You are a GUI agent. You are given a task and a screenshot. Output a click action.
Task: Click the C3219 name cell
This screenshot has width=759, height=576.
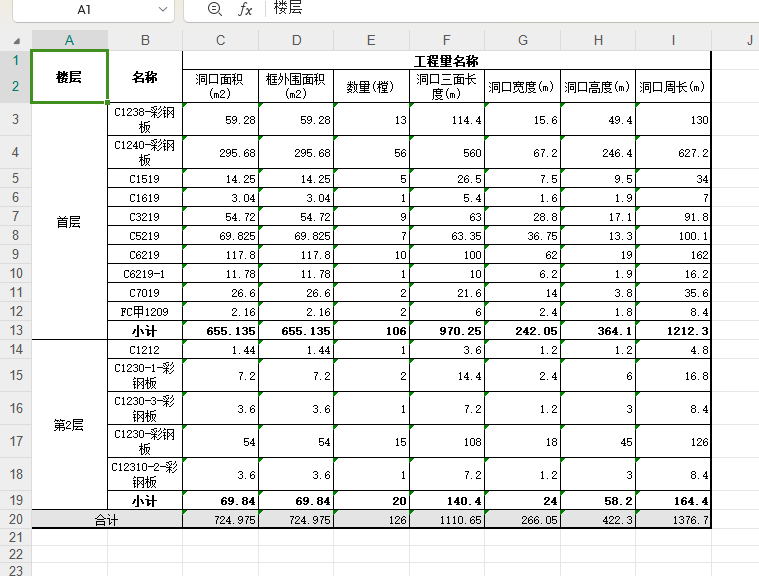click(145, 216)
